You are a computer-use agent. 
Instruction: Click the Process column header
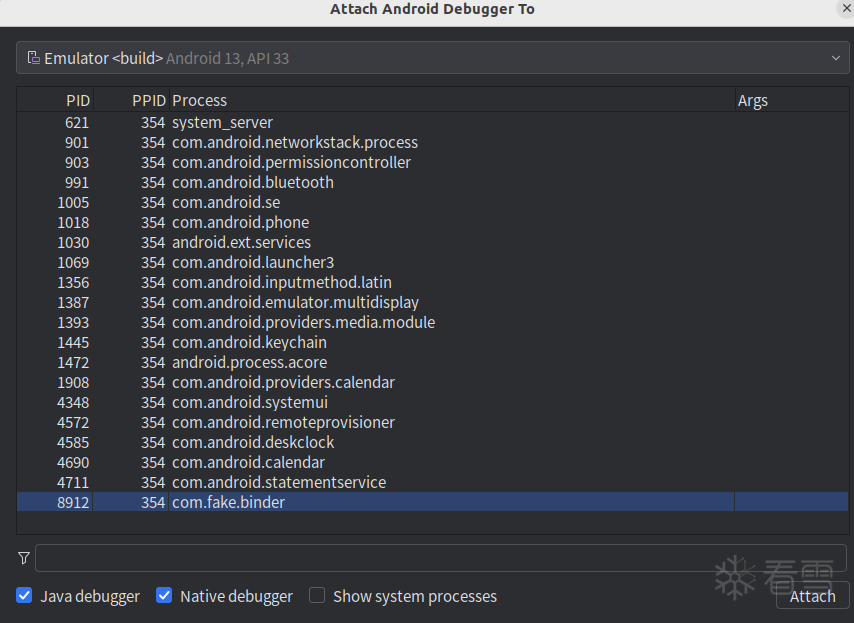point(199,100)
